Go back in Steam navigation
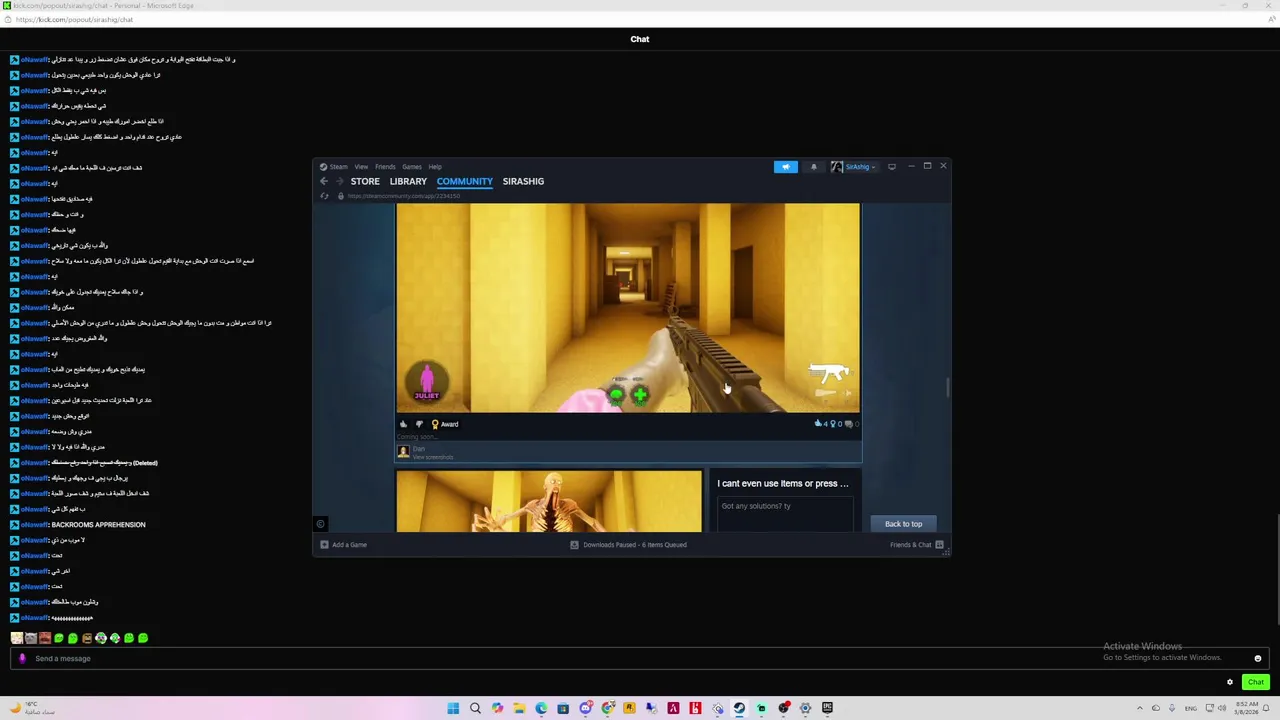The image size is (1280, 720). (324, 181)
